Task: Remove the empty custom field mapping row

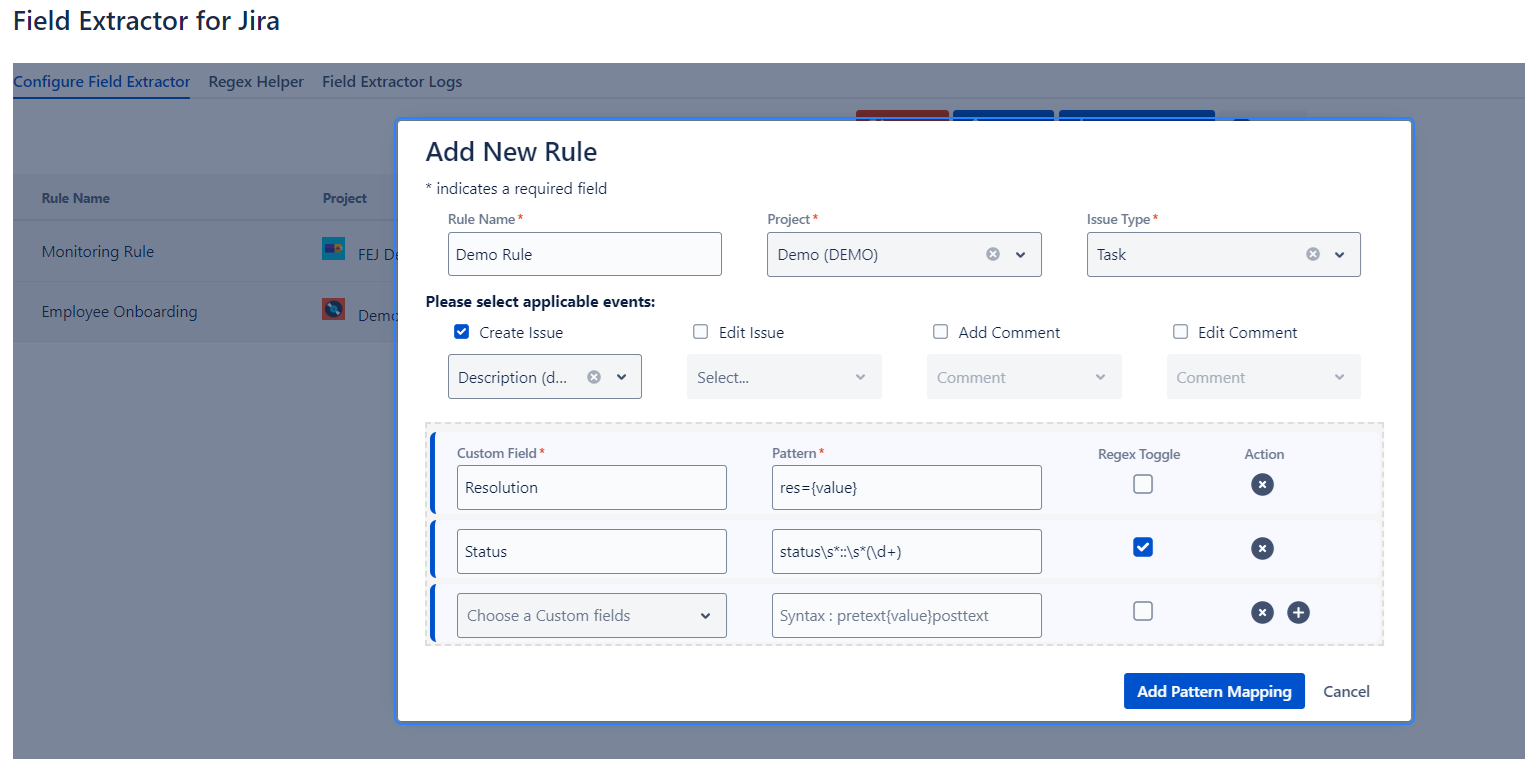Action: click(x=1262, y=613)
